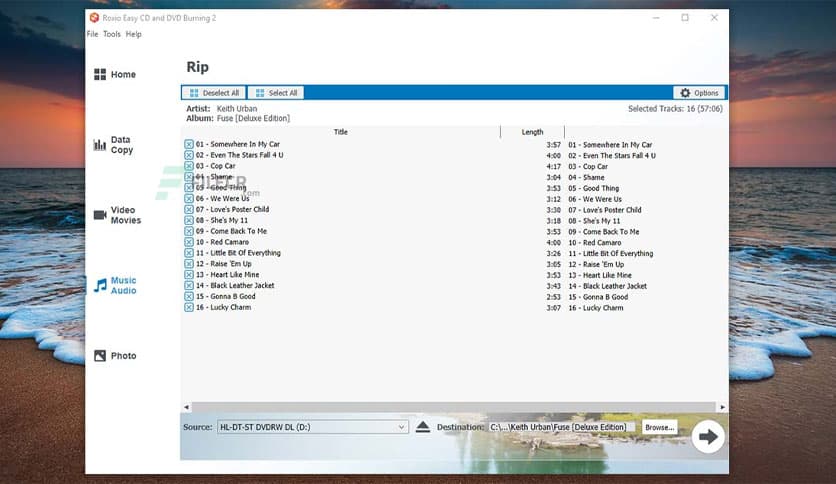Viewport: 836px width, 484px height.
Task: Click the Title column header
Action: point(341,132)
